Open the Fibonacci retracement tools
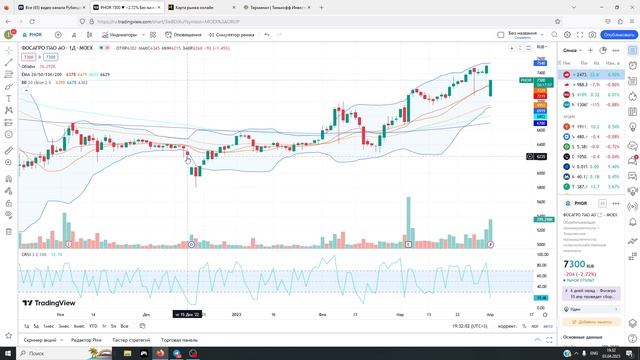Image resolution: width=640 pixels, height=360 pixels. pos(9,74)
